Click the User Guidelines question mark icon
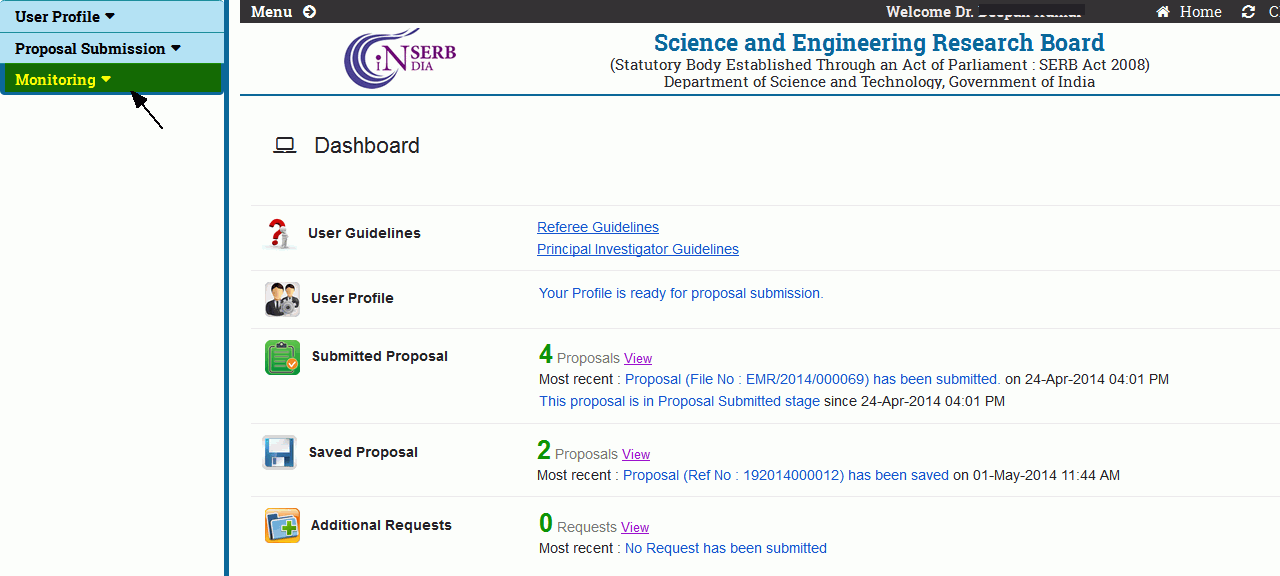Screen dimensions: 1280x576 (279, 234)
